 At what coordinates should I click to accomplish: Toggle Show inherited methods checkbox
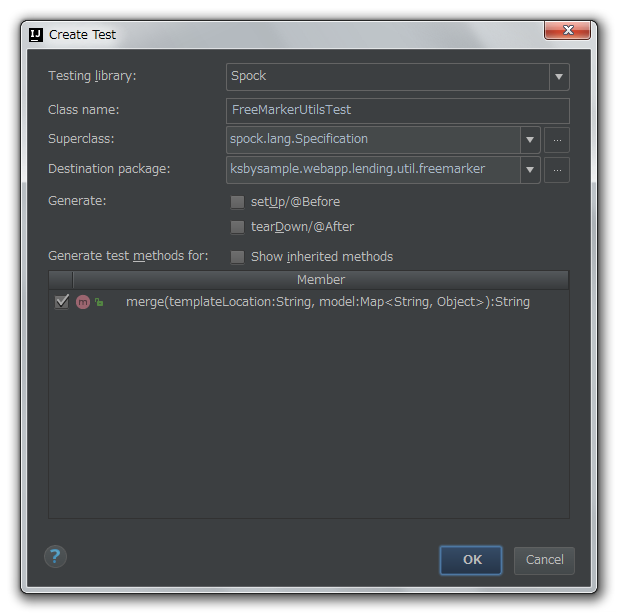(x=237, y=257)
